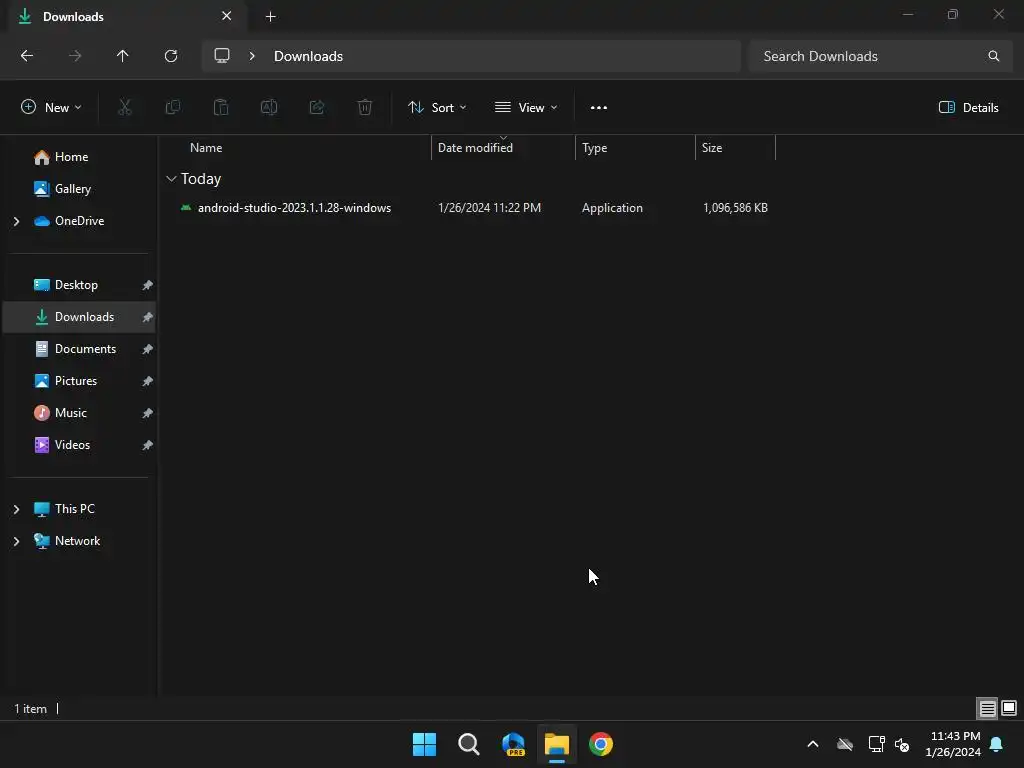Open the Desktop quick access folder
Viewport: 1024px width, 768px height.
tap(76, 285)
